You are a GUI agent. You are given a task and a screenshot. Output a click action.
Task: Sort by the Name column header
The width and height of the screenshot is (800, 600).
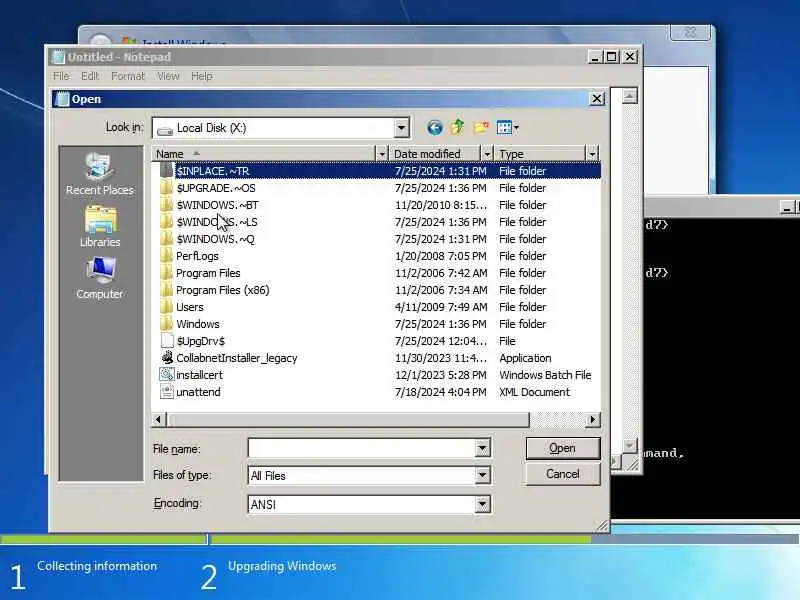264,154
